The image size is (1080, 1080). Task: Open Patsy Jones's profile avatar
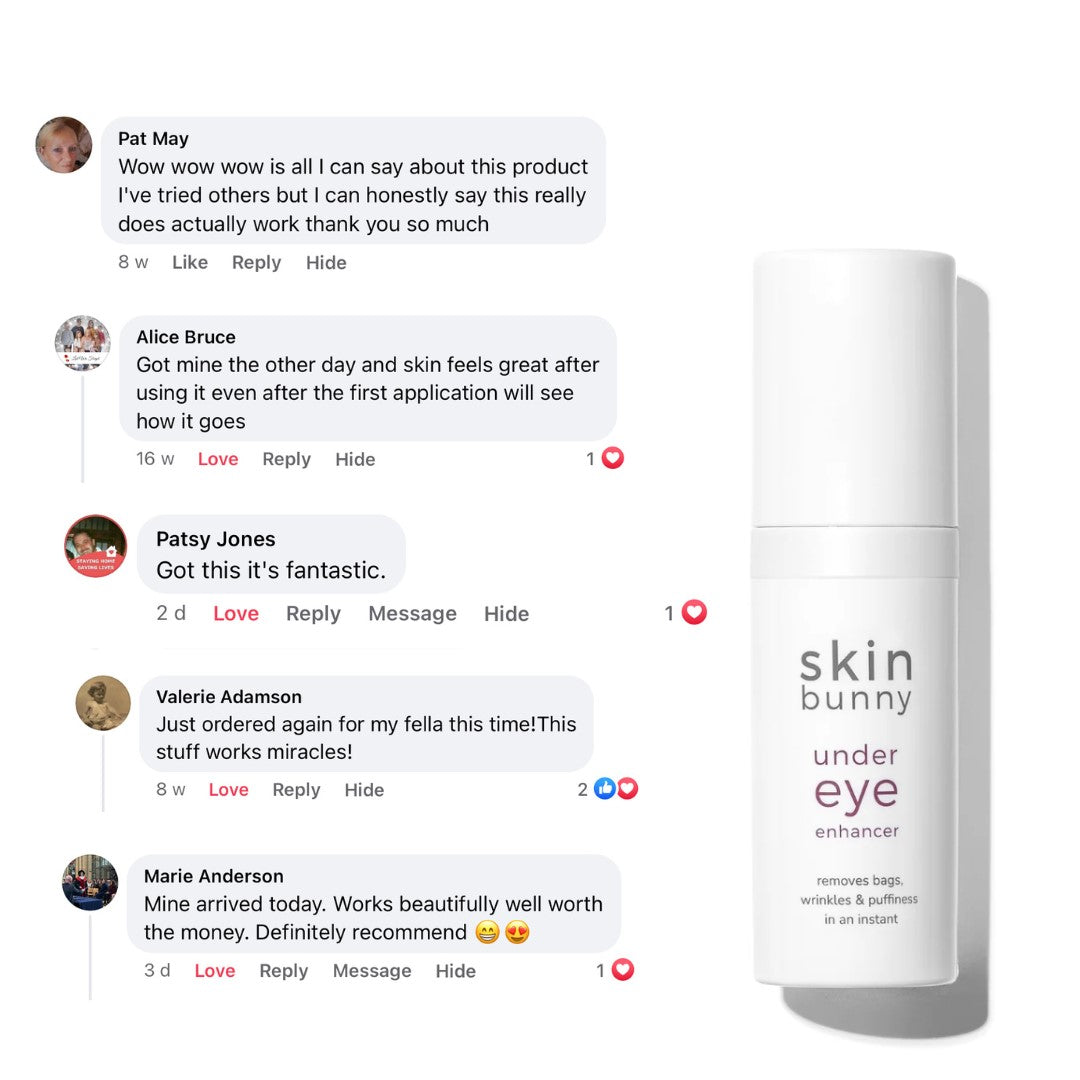click(96, 546)
